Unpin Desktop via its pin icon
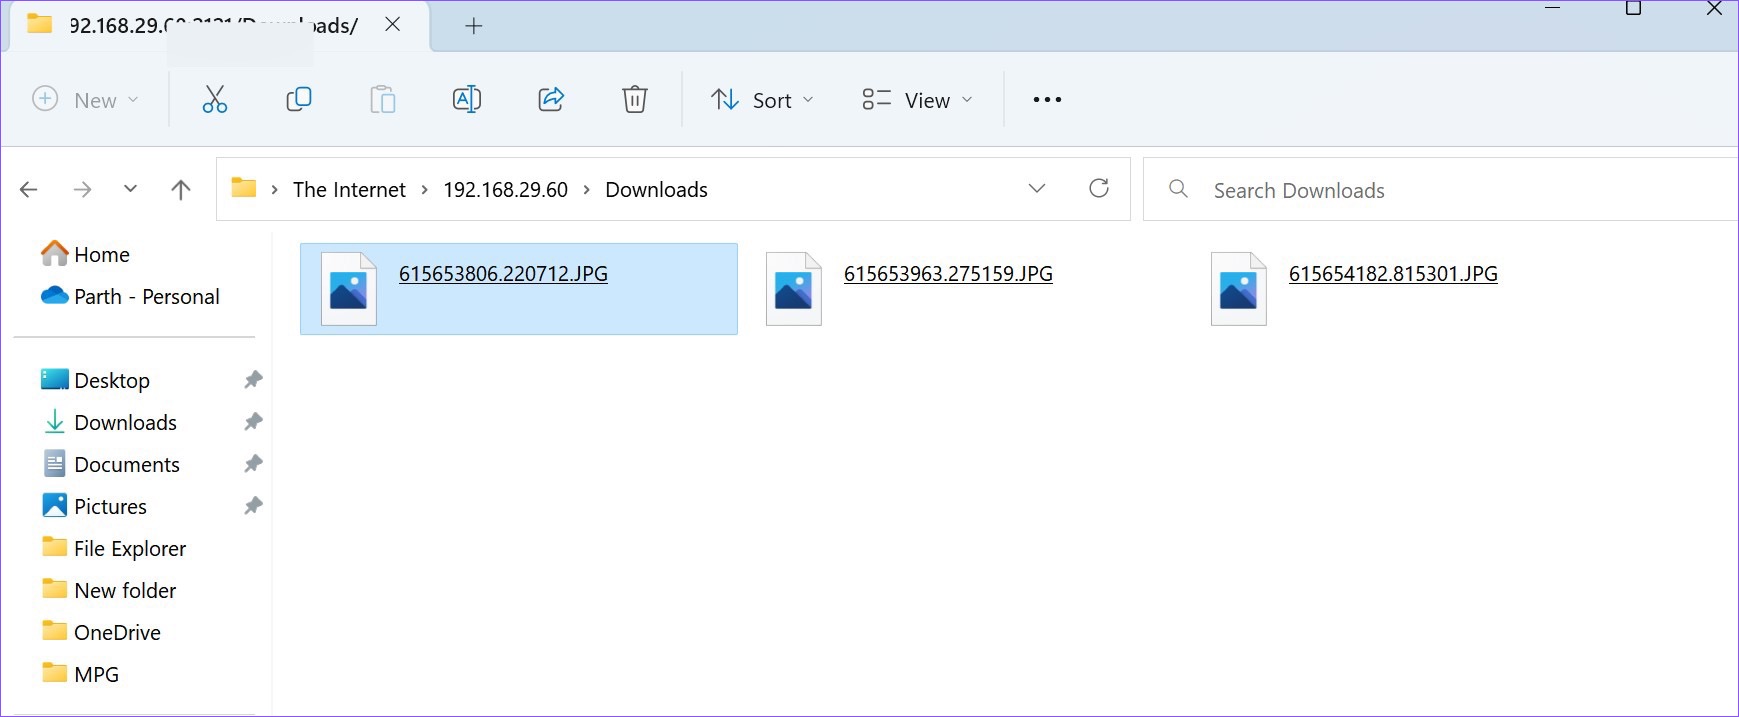 tap(253, 380)
